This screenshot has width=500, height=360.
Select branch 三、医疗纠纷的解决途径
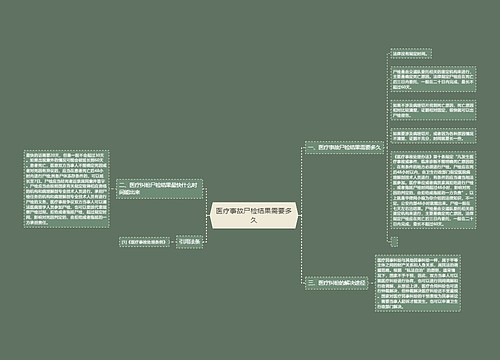pyautogui.click(x=337, y=283)
